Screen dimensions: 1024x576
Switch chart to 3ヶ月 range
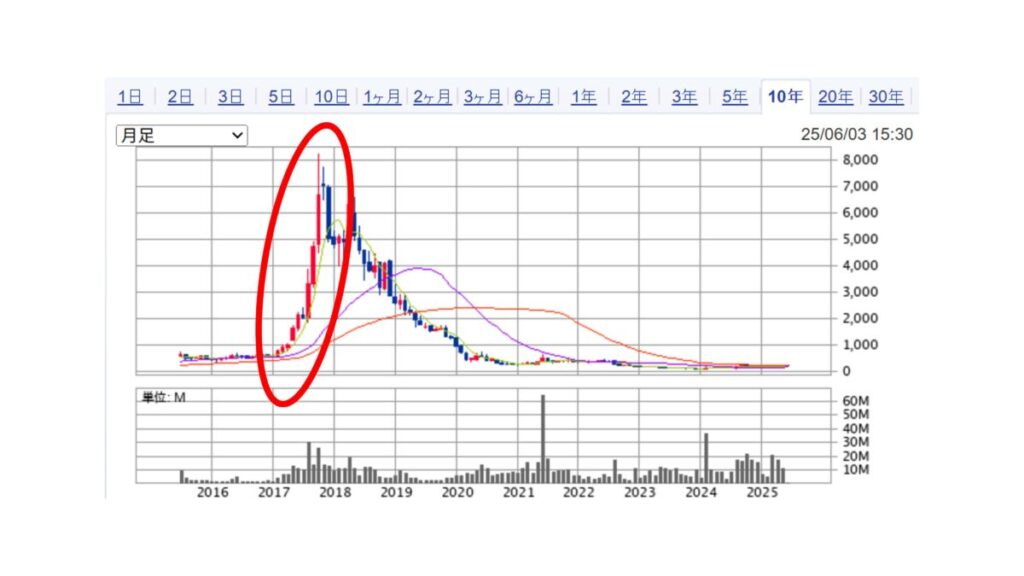click(x=483, y=97)
